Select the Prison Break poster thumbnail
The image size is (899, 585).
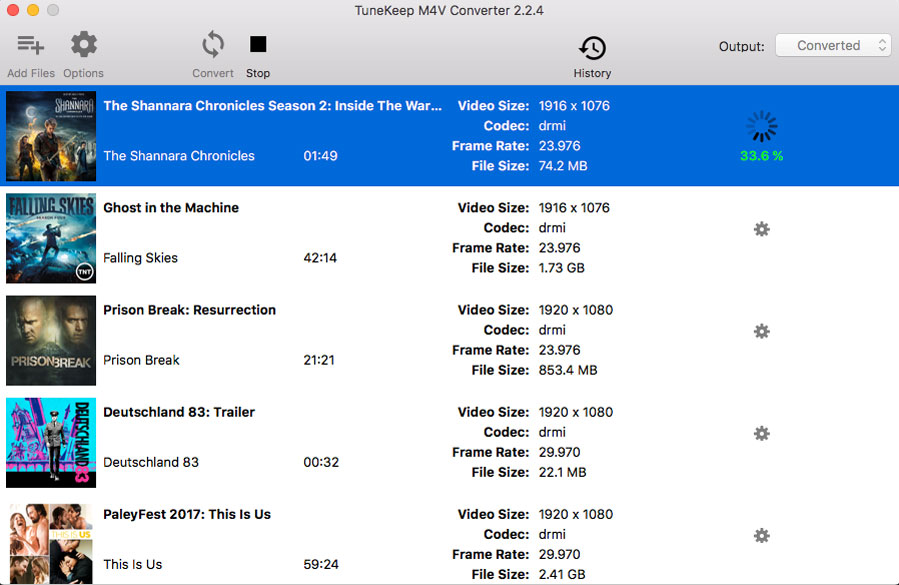[x=51, y=340]
